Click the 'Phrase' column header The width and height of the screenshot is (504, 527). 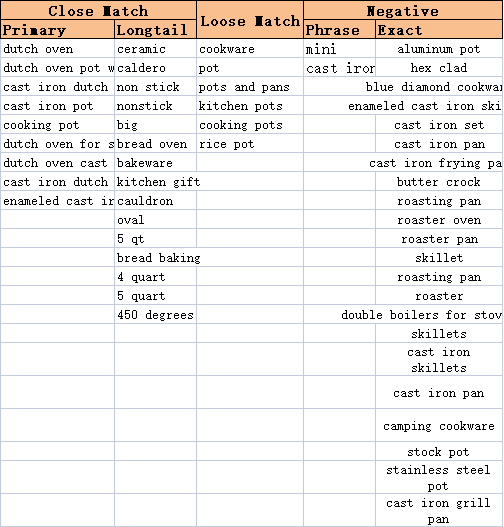click(x=339, y=30)
